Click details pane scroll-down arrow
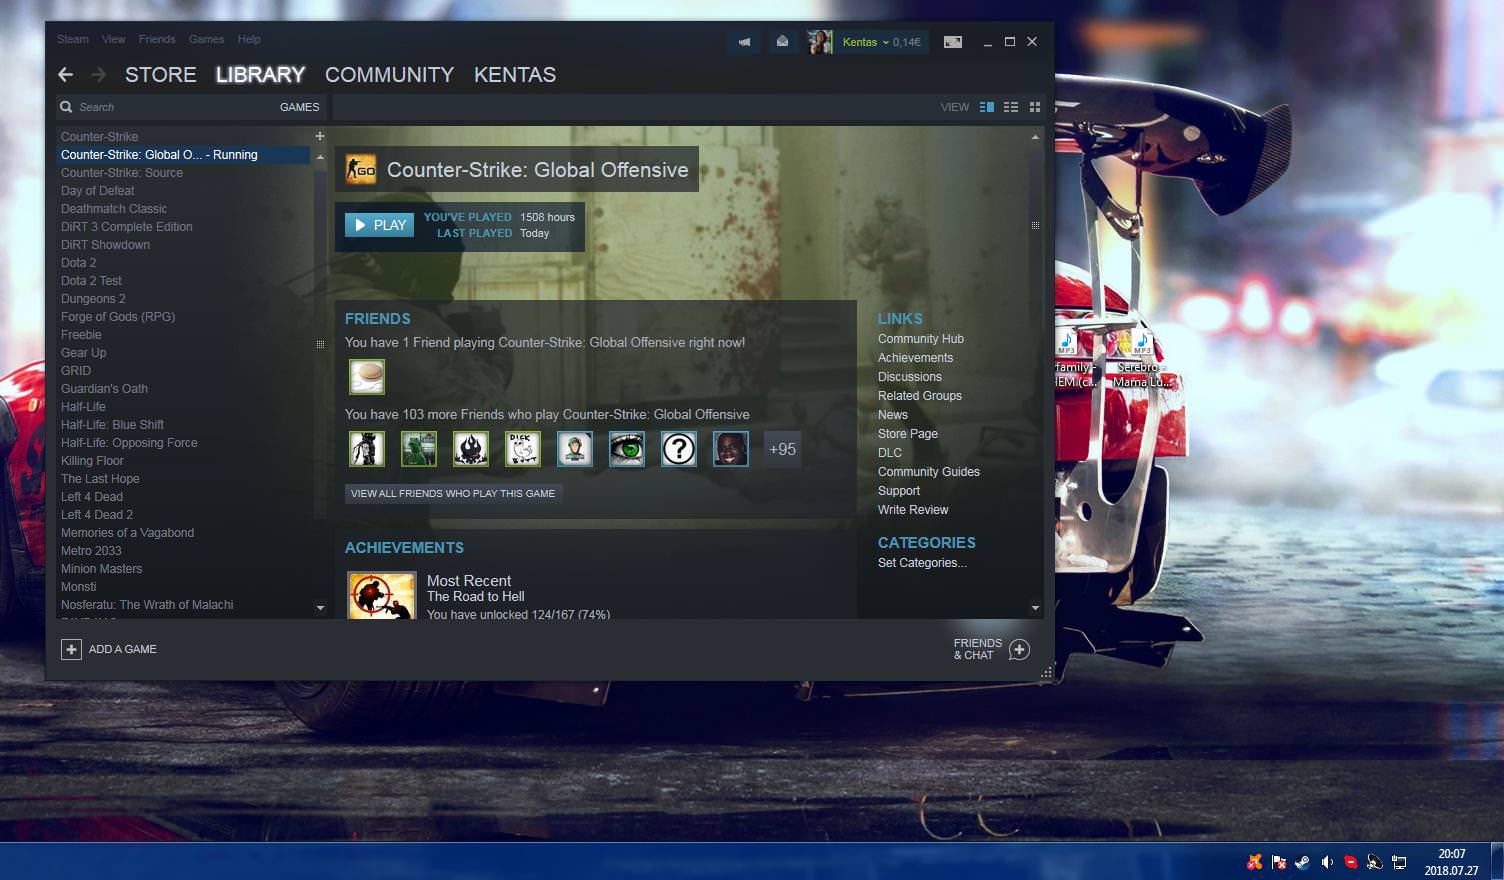This screenshot has height=880, width=1504. [x=1035, y=607]
